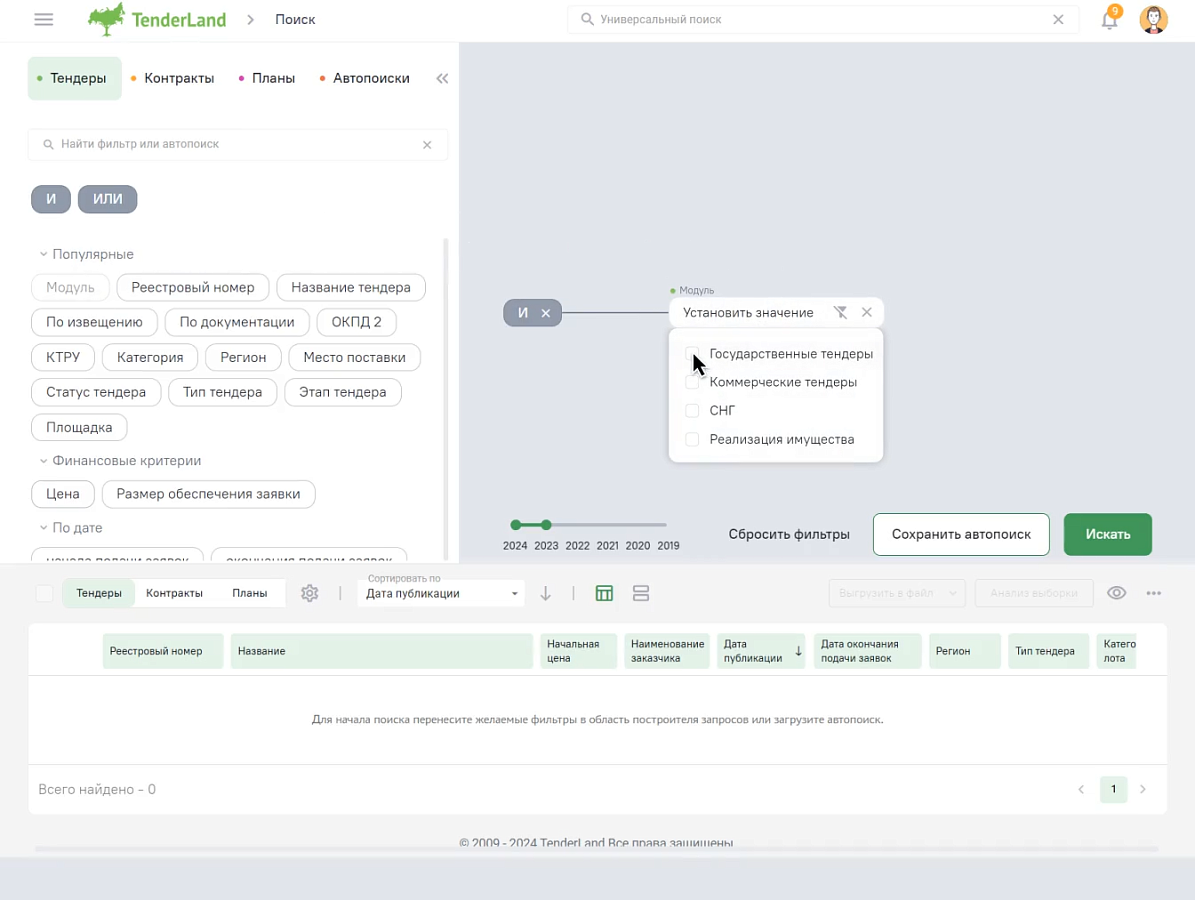Open the Автопоиски tab
The width and height of the screenshot is (1195, 900).
(365, 78)
